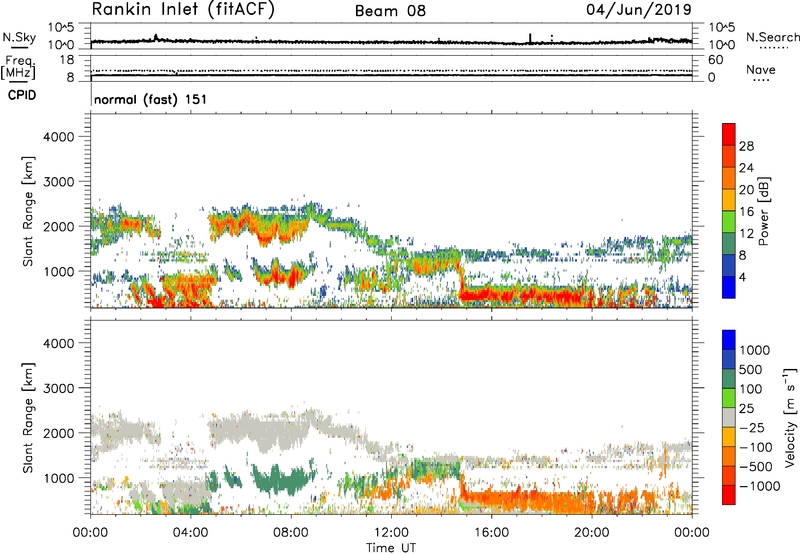Image resolution: width=800 pixels, height=554 pixels.
Task: Click the '3000' tick of the velocity panel
Action: tap(59, 388)
